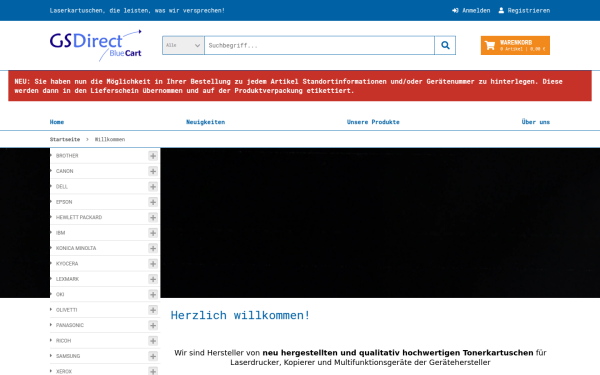
Task: Click the Herzlich willkommen heading
Action: [x=240, y=315]
